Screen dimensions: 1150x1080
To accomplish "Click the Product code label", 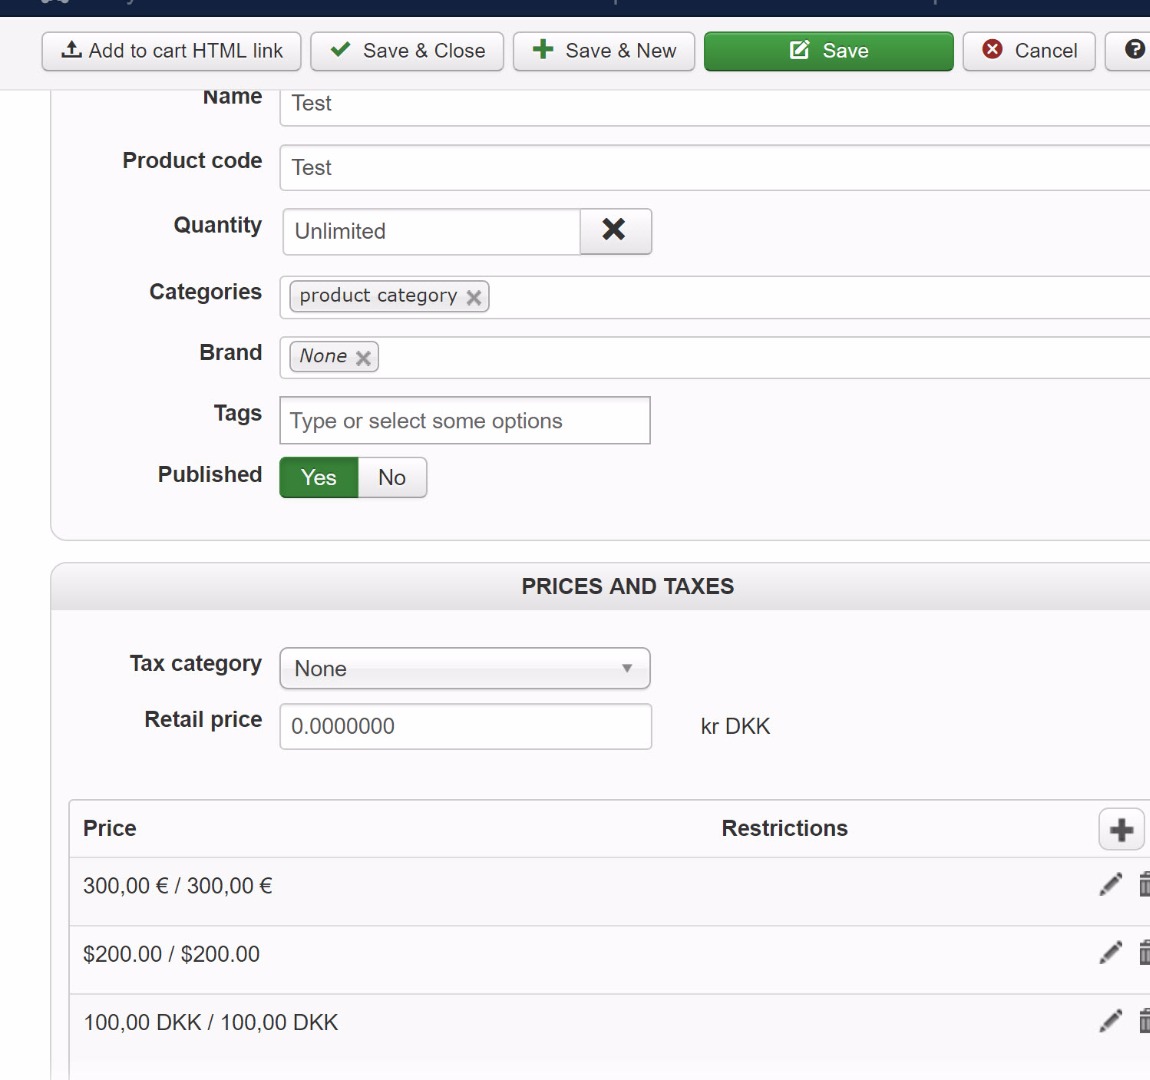I will (x=192, y=161).
